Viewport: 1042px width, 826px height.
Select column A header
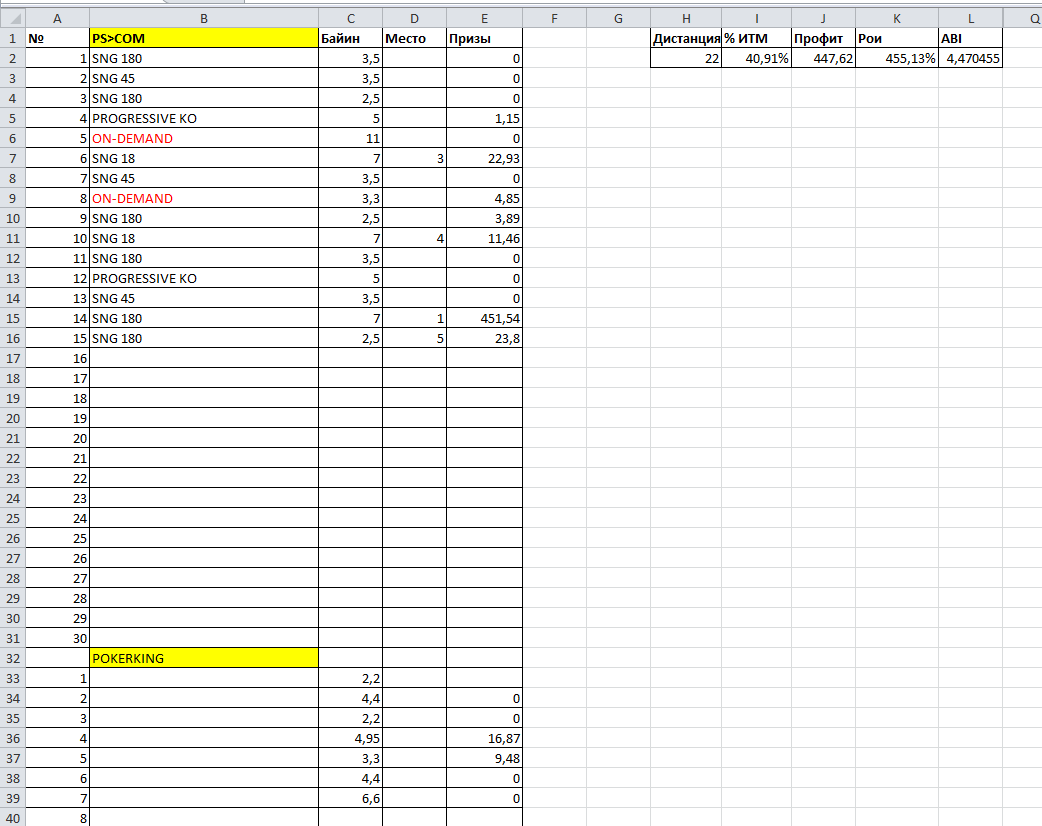[x=57, y=18]
